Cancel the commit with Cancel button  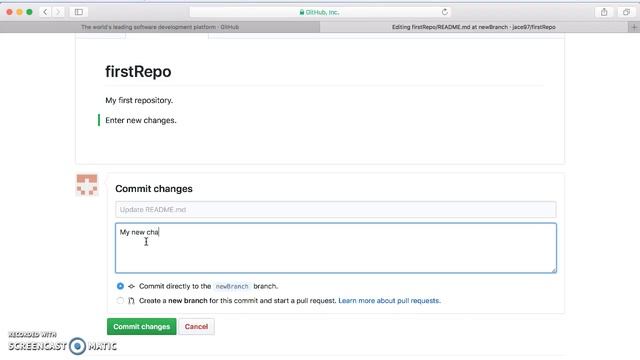pos(196,327)
